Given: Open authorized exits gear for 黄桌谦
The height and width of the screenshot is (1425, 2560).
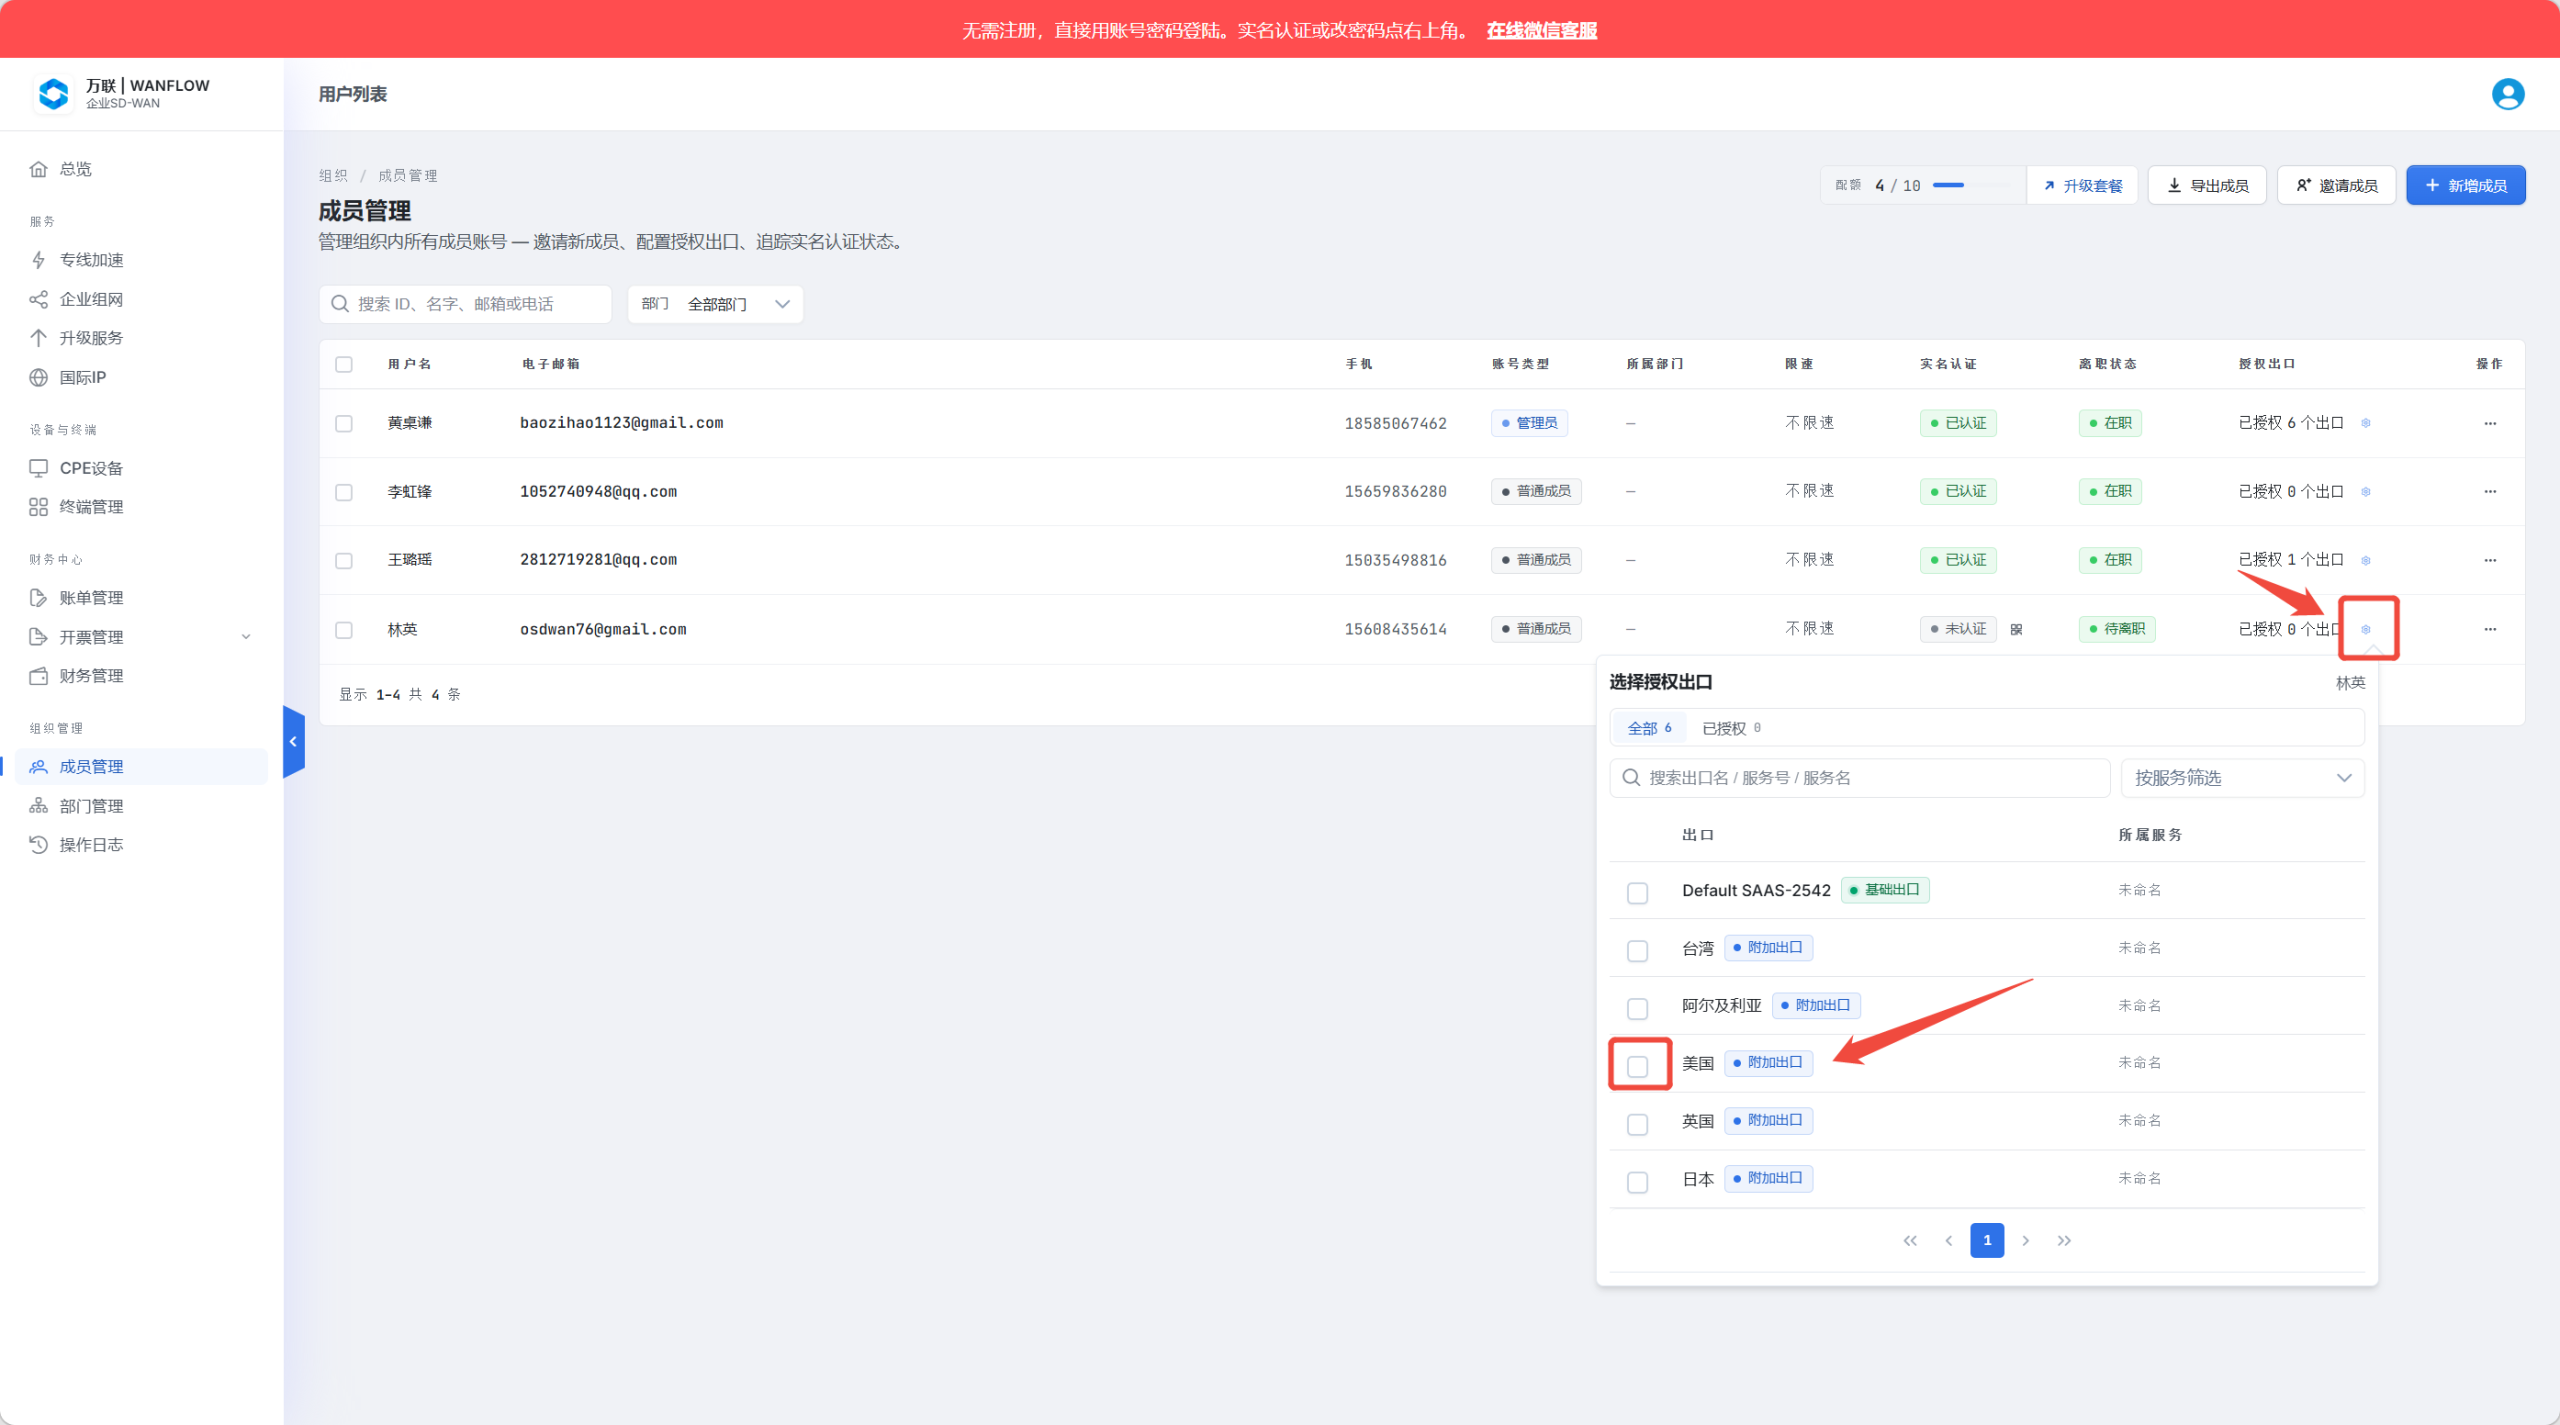Looking at the screenshot, I should 2366,423.
